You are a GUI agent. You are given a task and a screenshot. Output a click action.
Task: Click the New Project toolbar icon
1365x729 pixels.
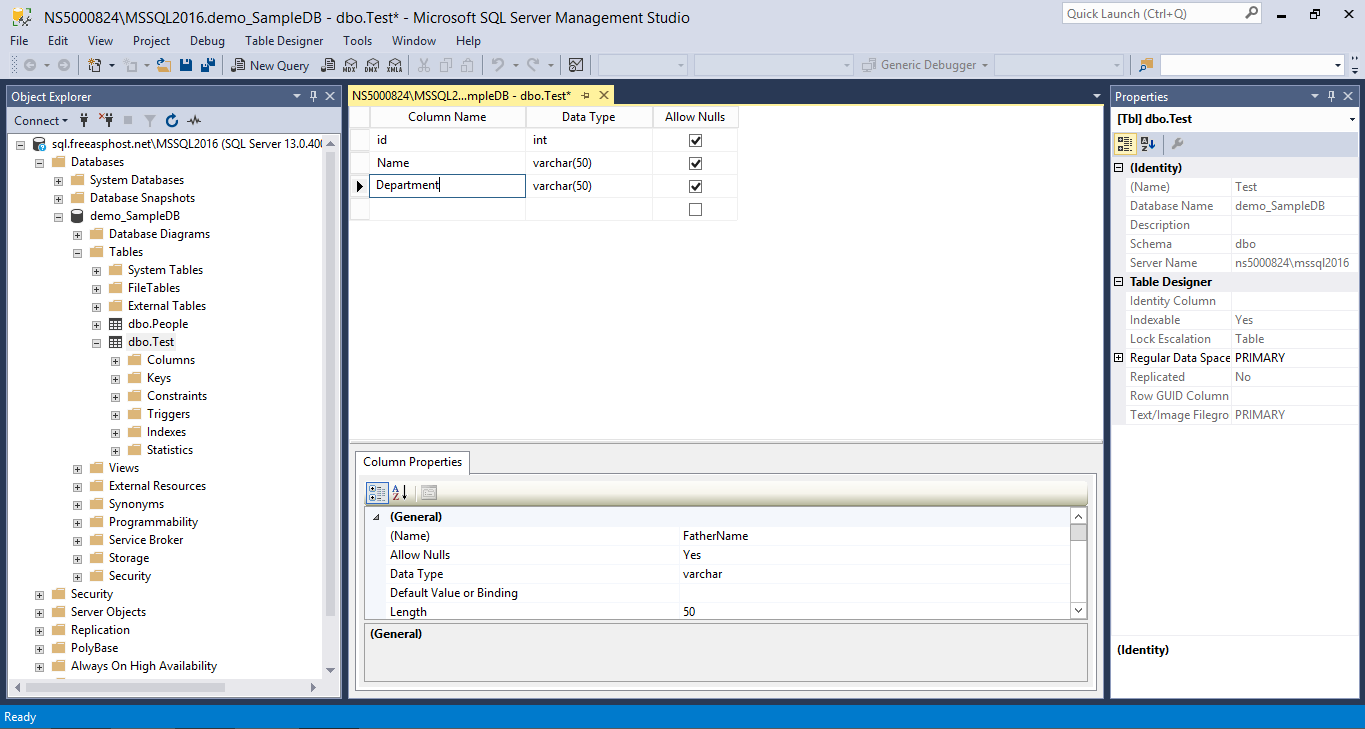tap(94, 65)
